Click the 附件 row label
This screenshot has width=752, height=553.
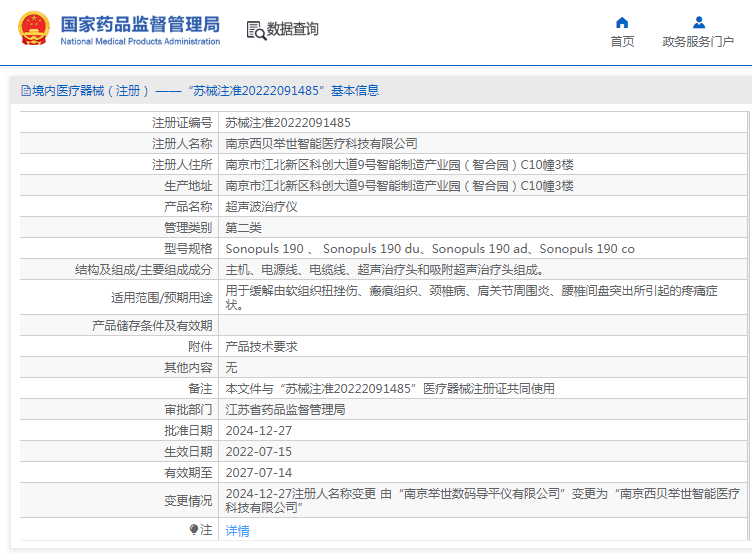[200, 346]
